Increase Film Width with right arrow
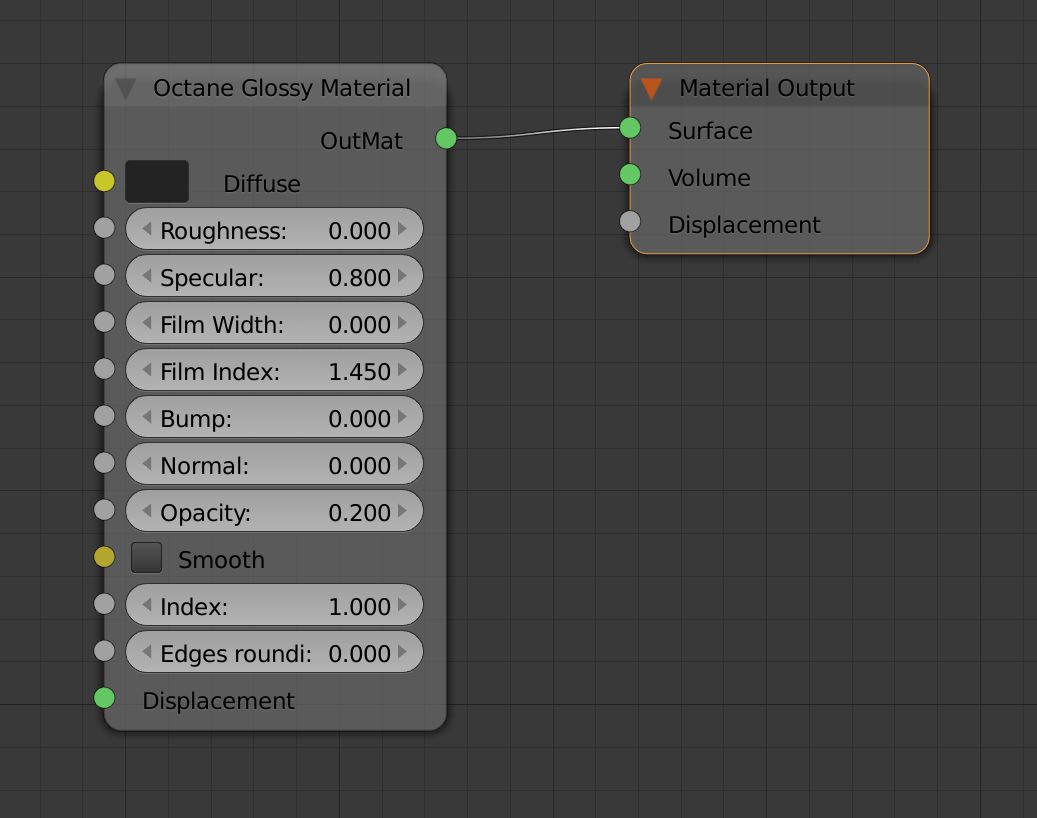The width and height of the screenshot is (1037, 818). [402, 323]
